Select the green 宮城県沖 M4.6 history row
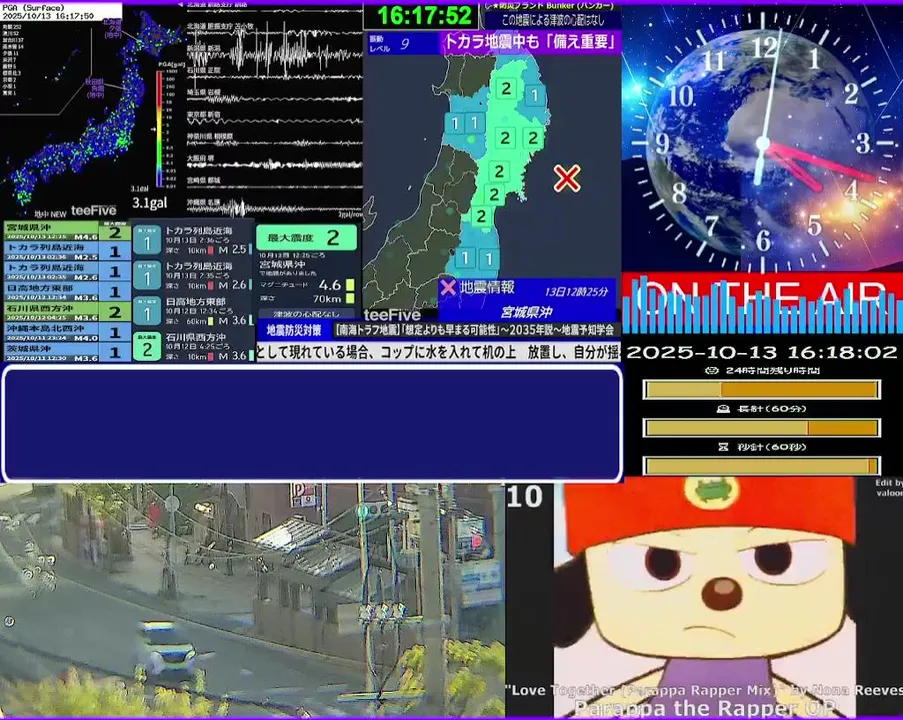 tap(67, 232)
